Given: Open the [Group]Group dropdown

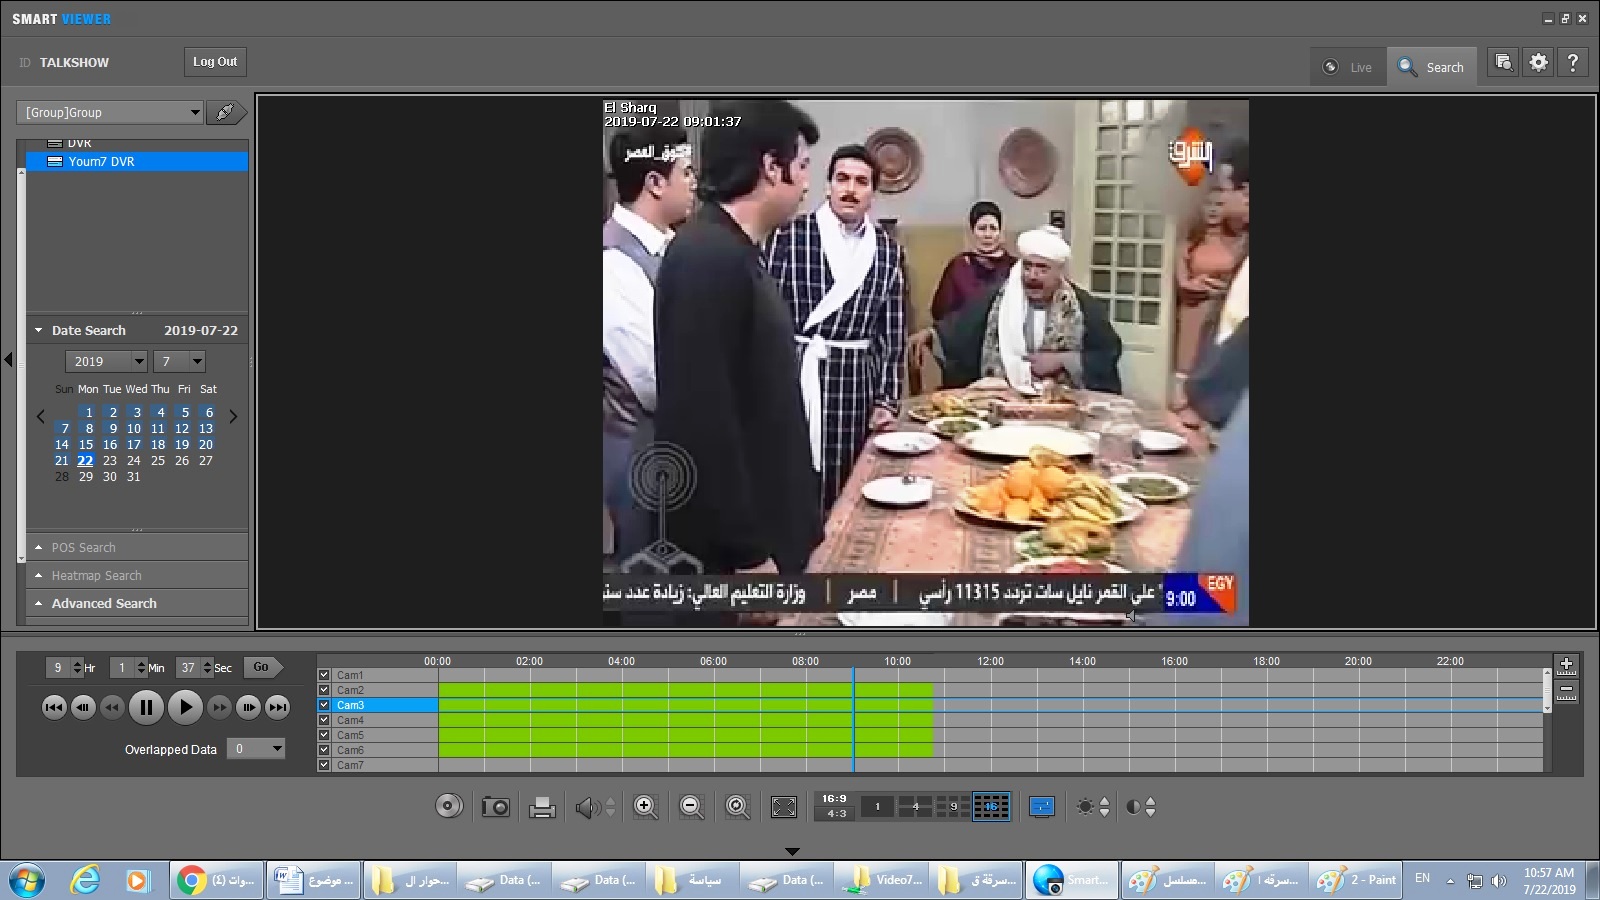Looking at the screenshot, I should click(x=110, y=112).
